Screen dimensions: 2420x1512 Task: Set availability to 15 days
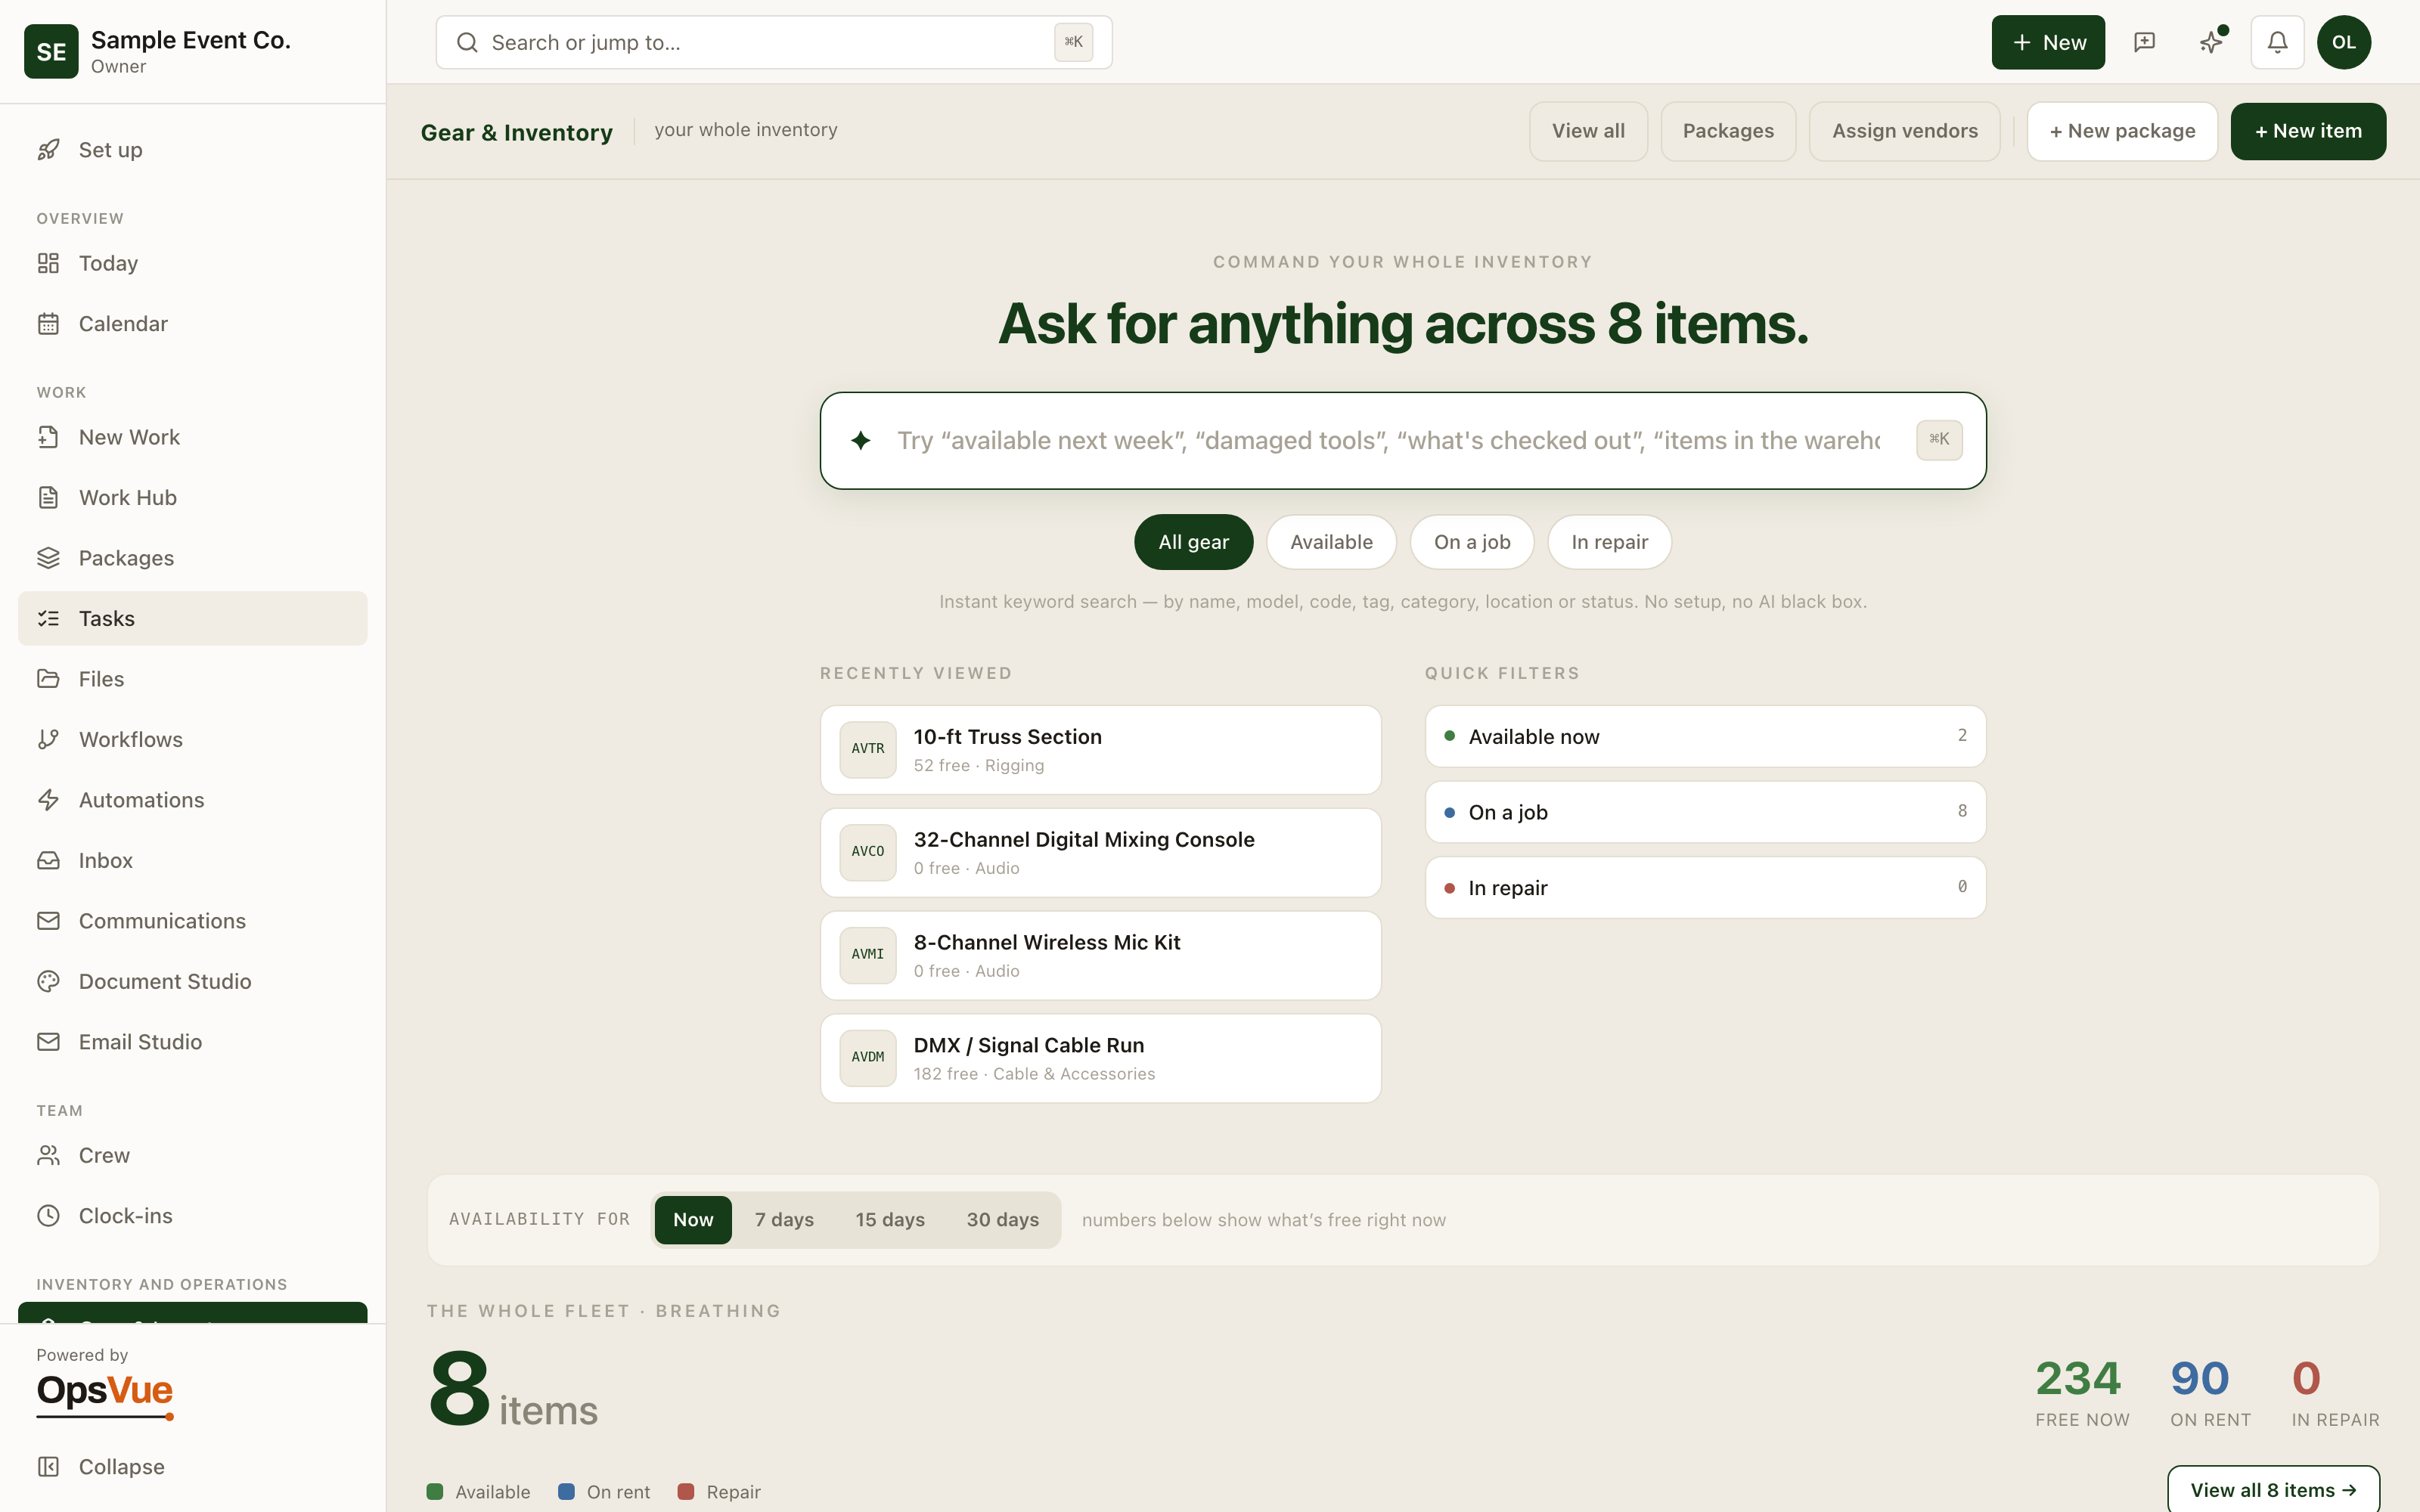[890, 1220]
